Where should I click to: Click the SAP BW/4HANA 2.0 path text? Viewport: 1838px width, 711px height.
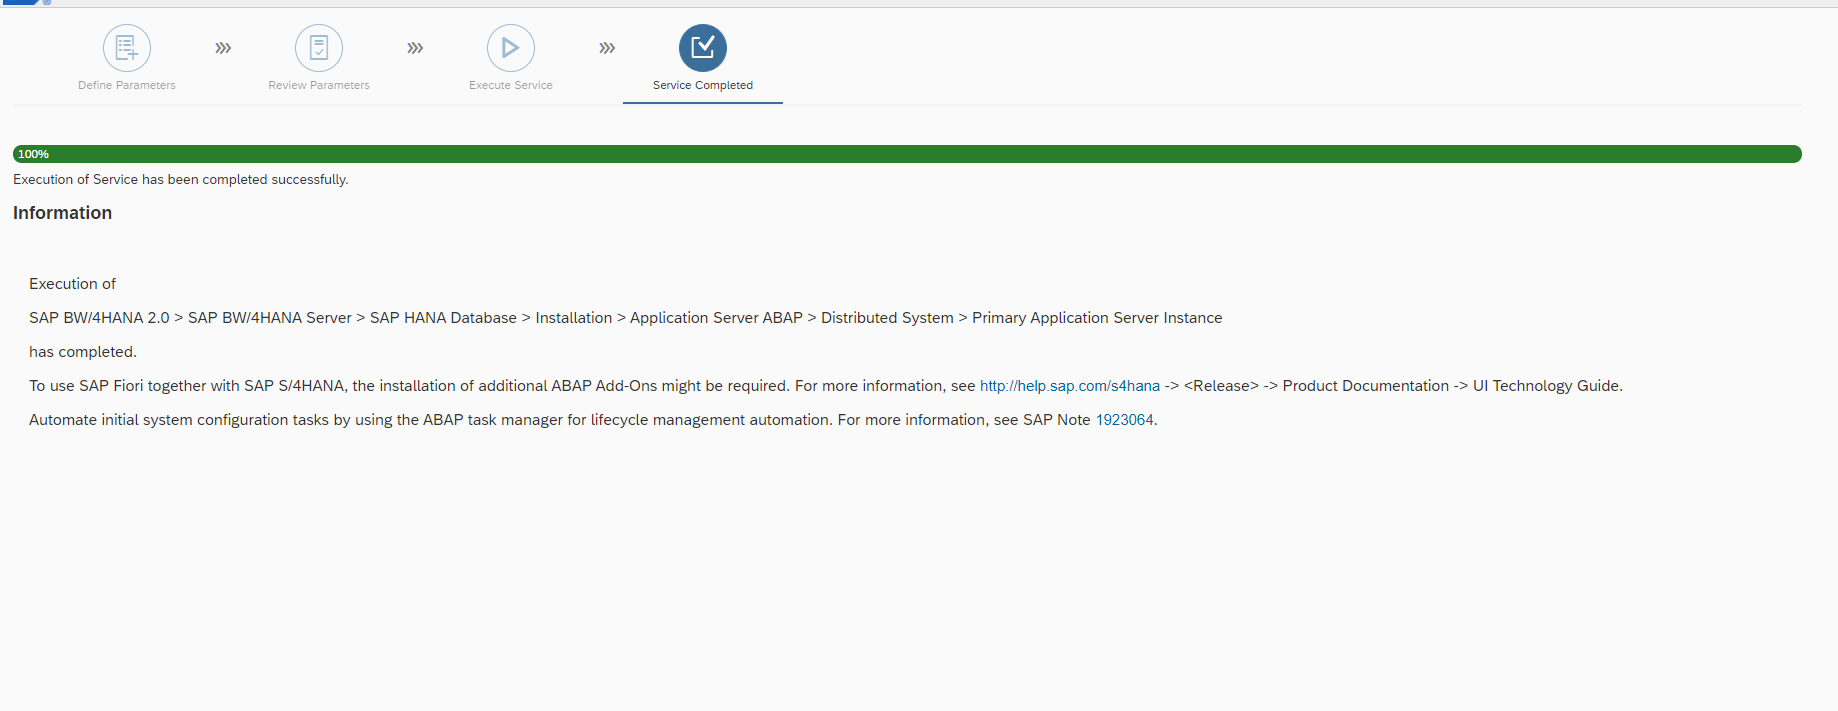click(x=99, y=318)
